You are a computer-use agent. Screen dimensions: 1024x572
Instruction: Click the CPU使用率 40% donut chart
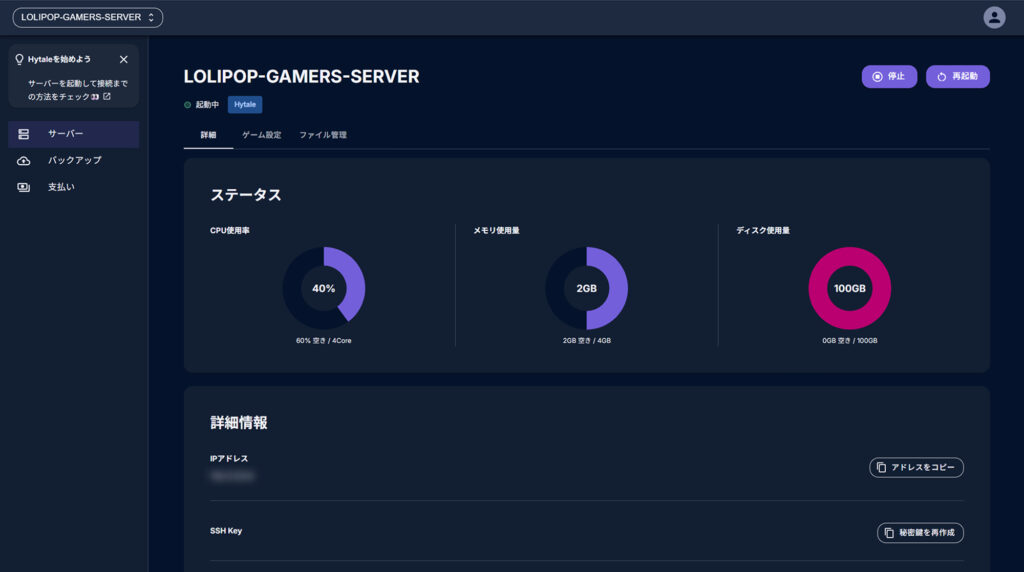tap(324, 288)
